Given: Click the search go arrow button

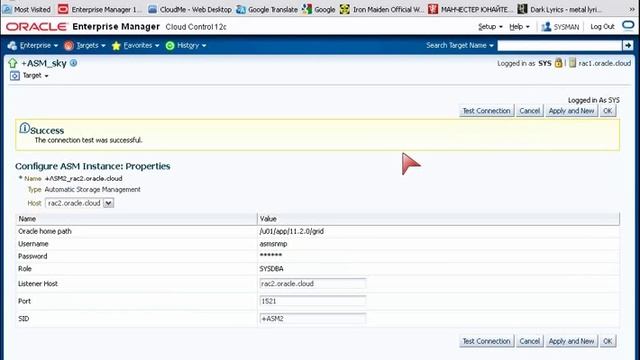Looking at the screenshot, I should click(x=628, y=45).
